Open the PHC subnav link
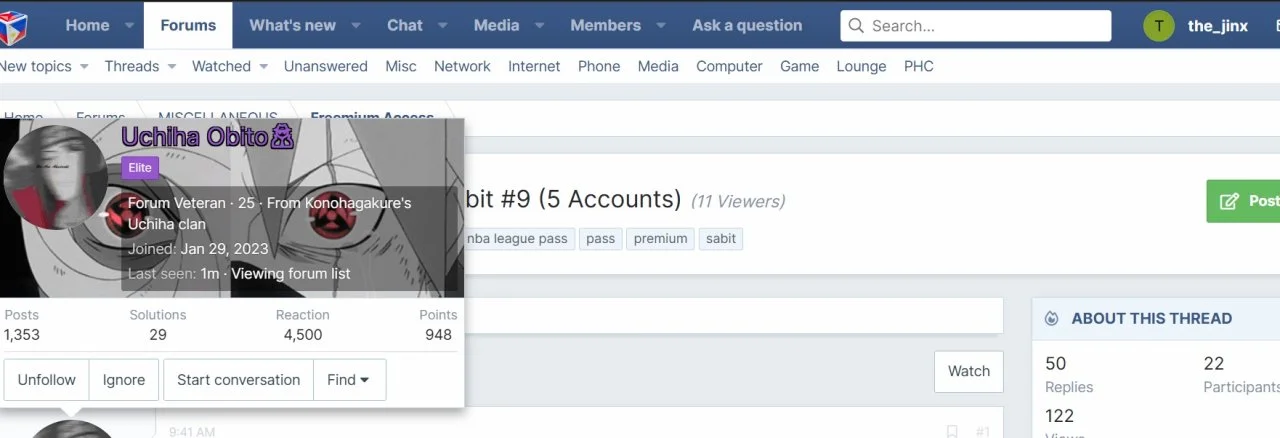 point(919,67)
